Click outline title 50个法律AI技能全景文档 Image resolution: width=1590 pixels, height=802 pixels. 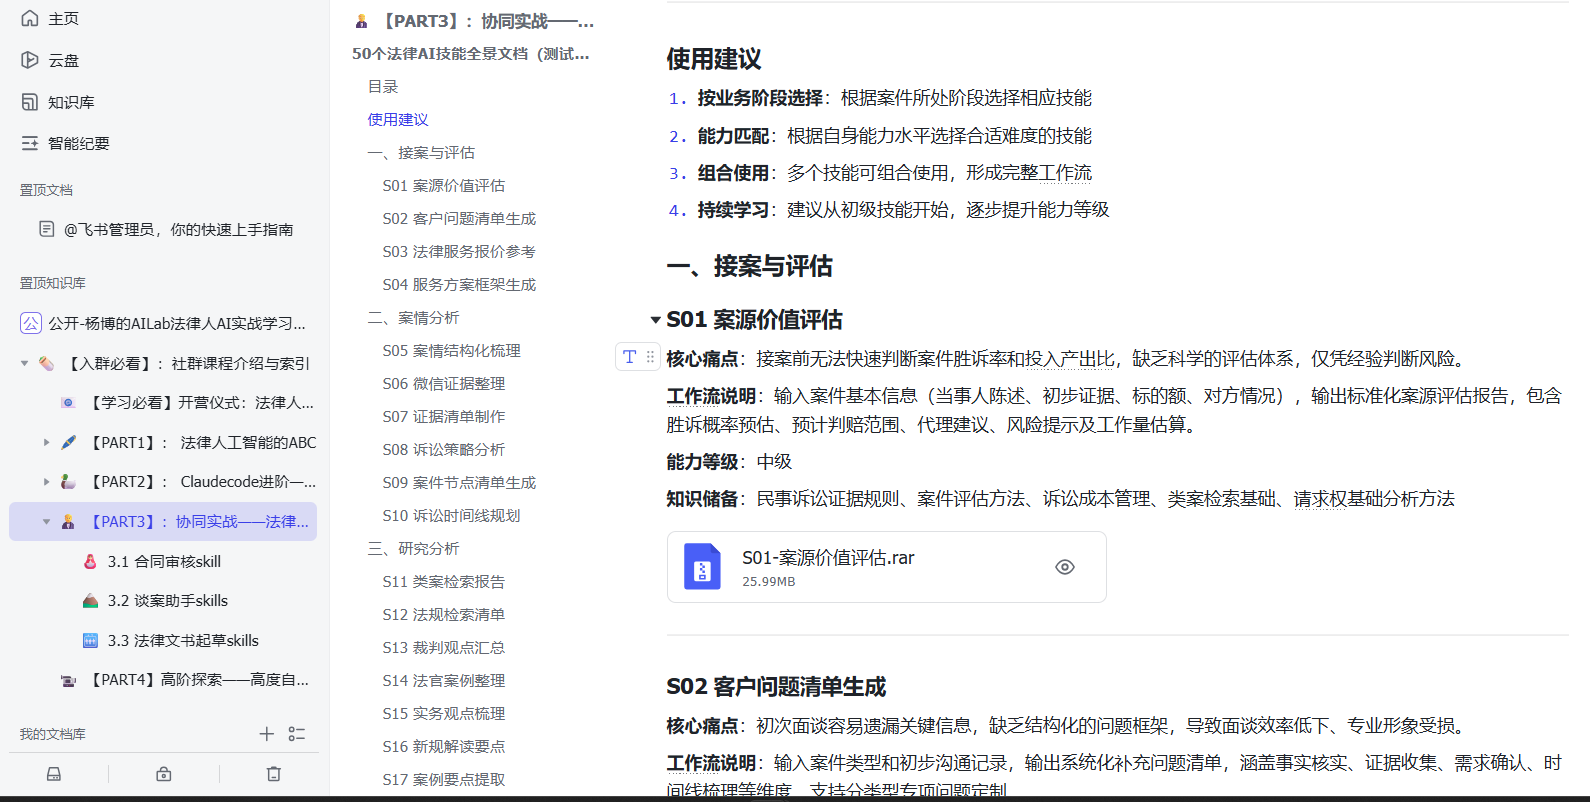(470, 53)
